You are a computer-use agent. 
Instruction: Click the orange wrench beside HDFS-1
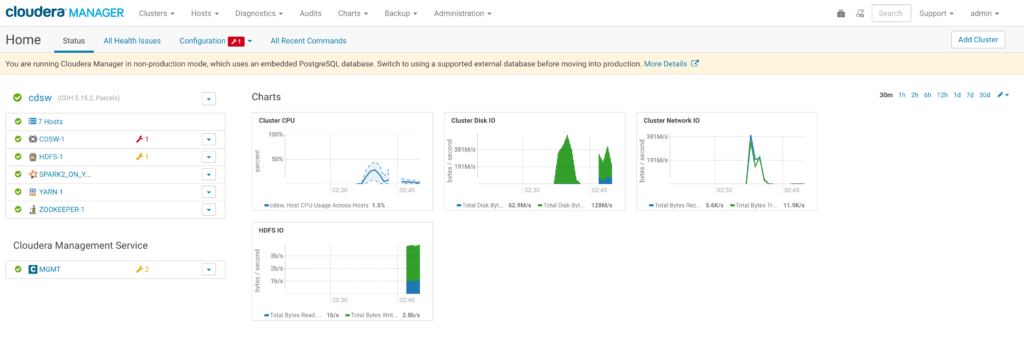click(x=138, y=157)
